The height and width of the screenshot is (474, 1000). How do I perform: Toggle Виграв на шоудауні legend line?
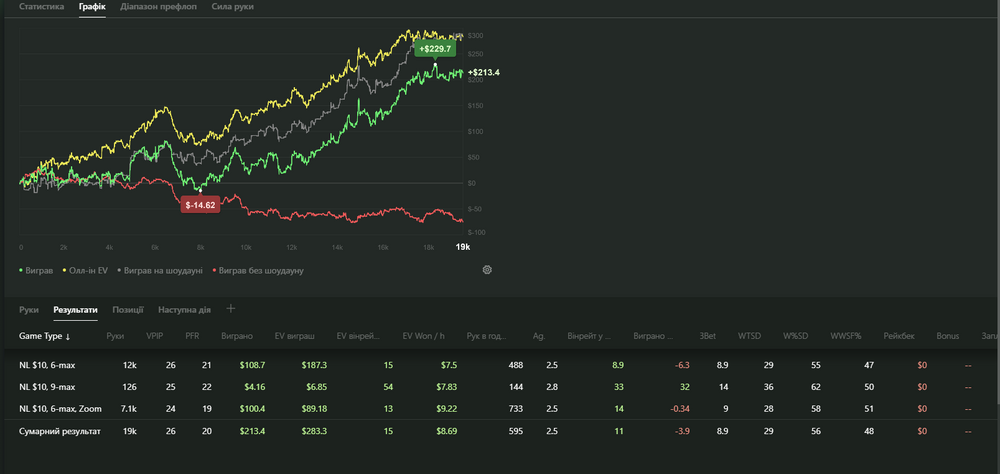160,270
